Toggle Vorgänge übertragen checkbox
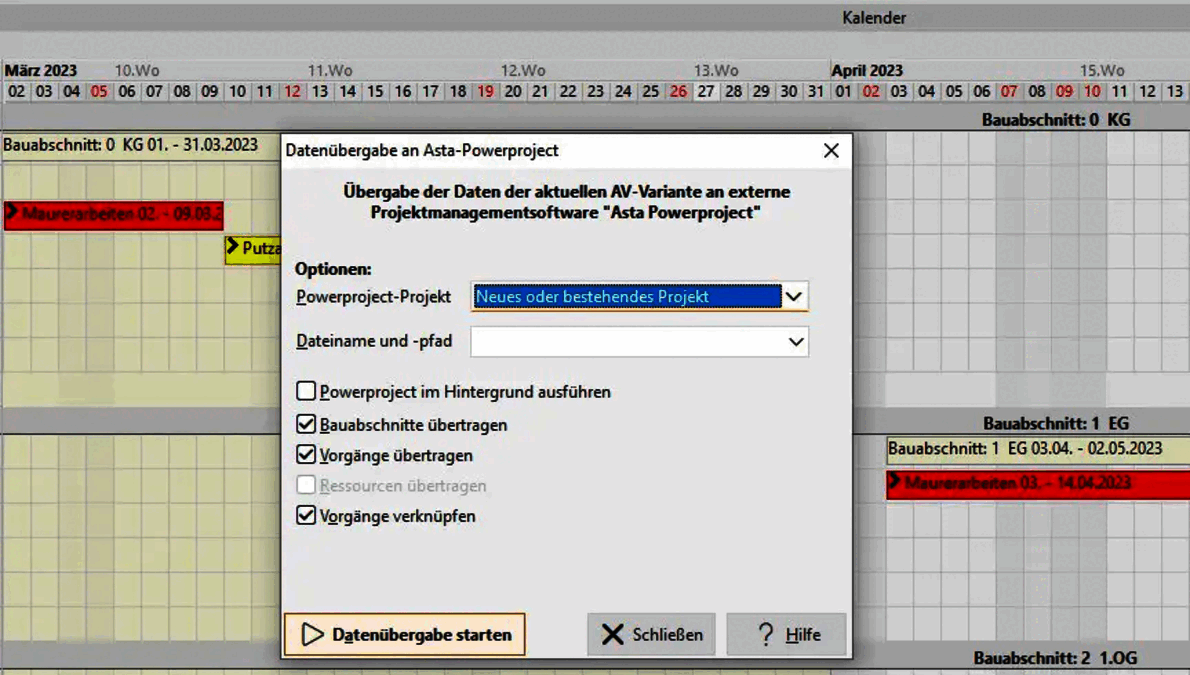This screenshot has height=675, width=1190. tap(306, 454)
